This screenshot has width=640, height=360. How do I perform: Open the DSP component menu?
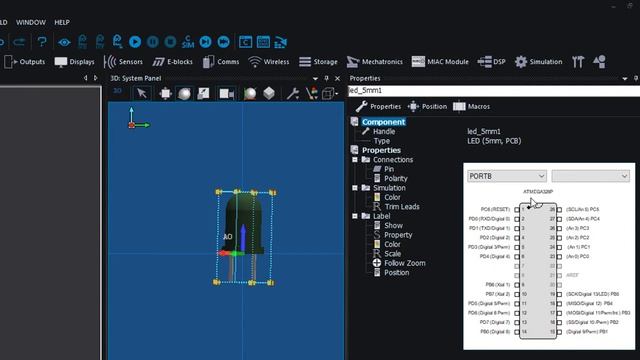click(491, 62)
